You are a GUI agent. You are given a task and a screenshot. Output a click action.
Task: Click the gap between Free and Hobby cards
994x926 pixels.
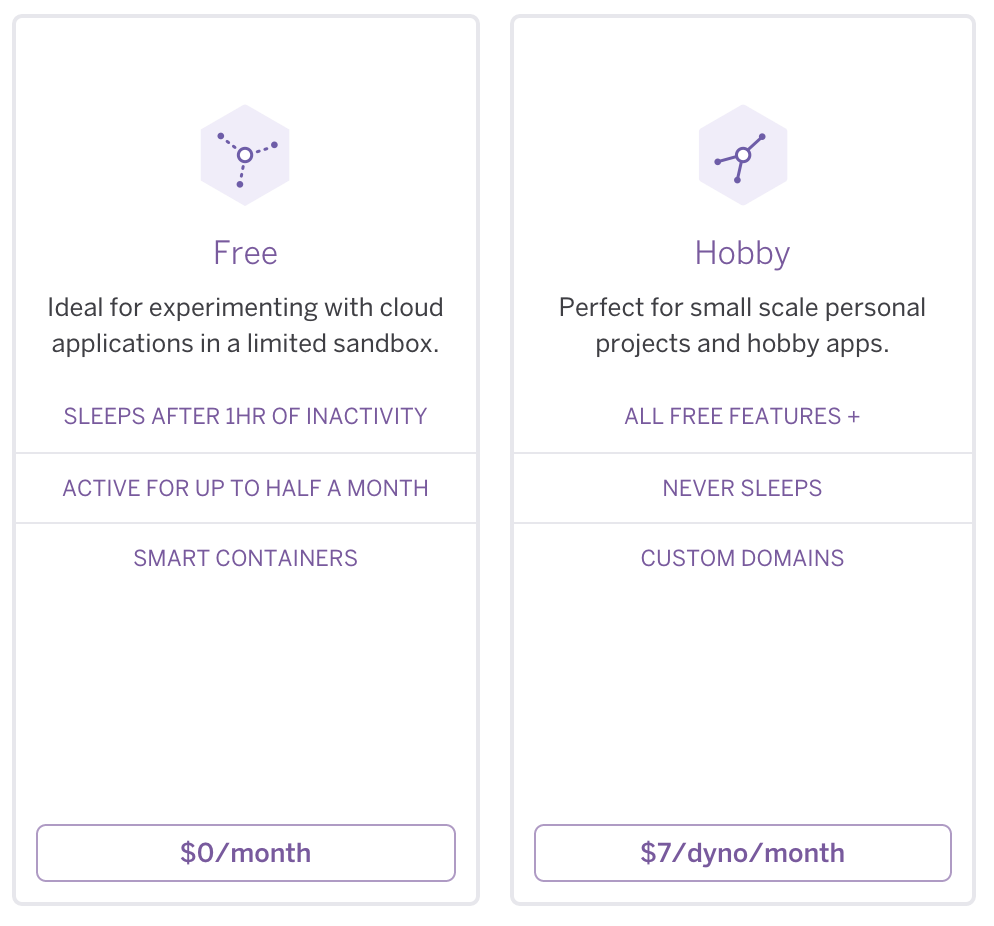pyautogui.click(x=495, y=460)
